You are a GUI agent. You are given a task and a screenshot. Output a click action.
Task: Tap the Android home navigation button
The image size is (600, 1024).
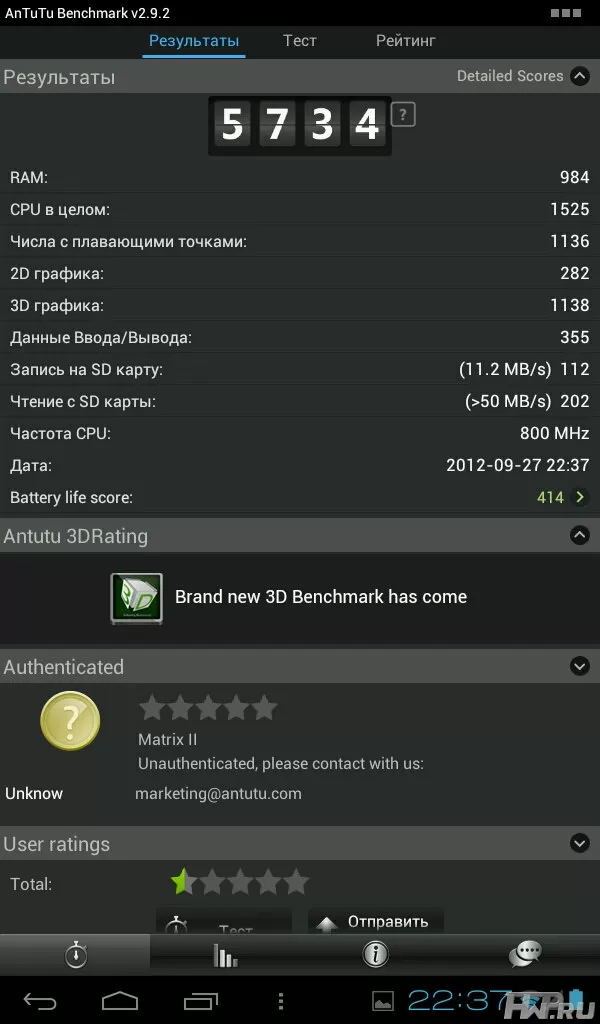coord(120,1000)
